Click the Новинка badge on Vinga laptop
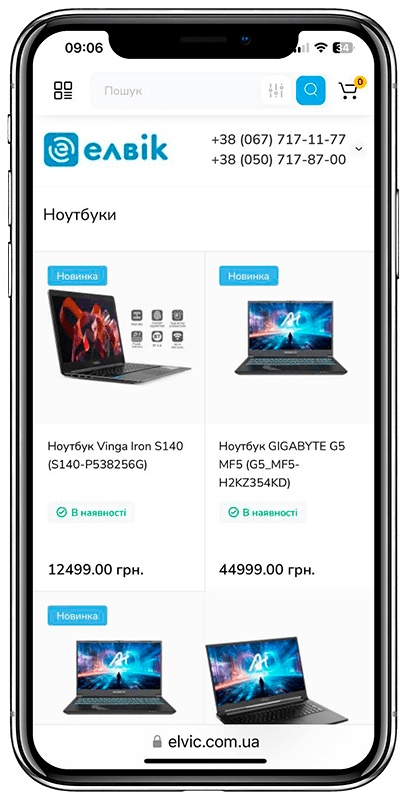 coord(78,276)
